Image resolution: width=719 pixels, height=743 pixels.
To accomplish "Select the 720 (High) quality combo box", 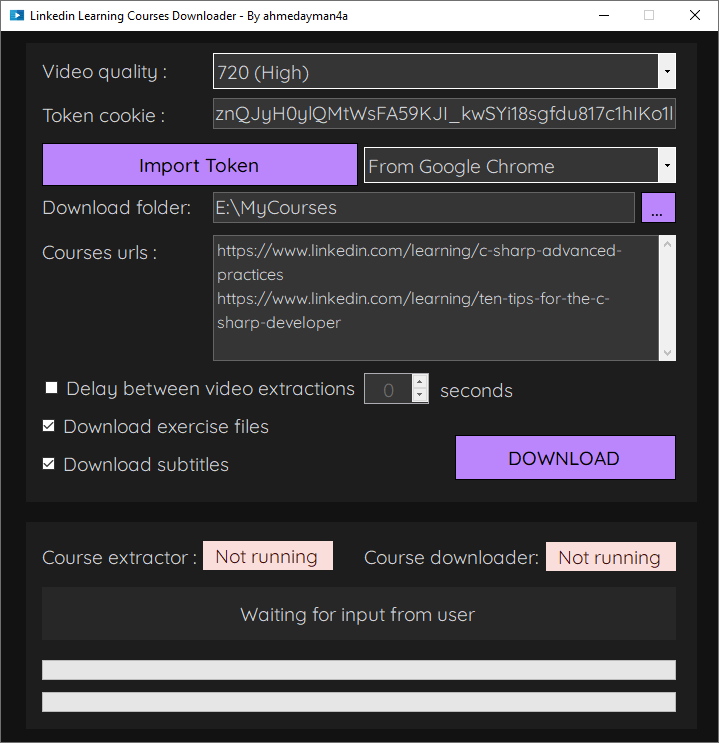I will pos(444,72).
